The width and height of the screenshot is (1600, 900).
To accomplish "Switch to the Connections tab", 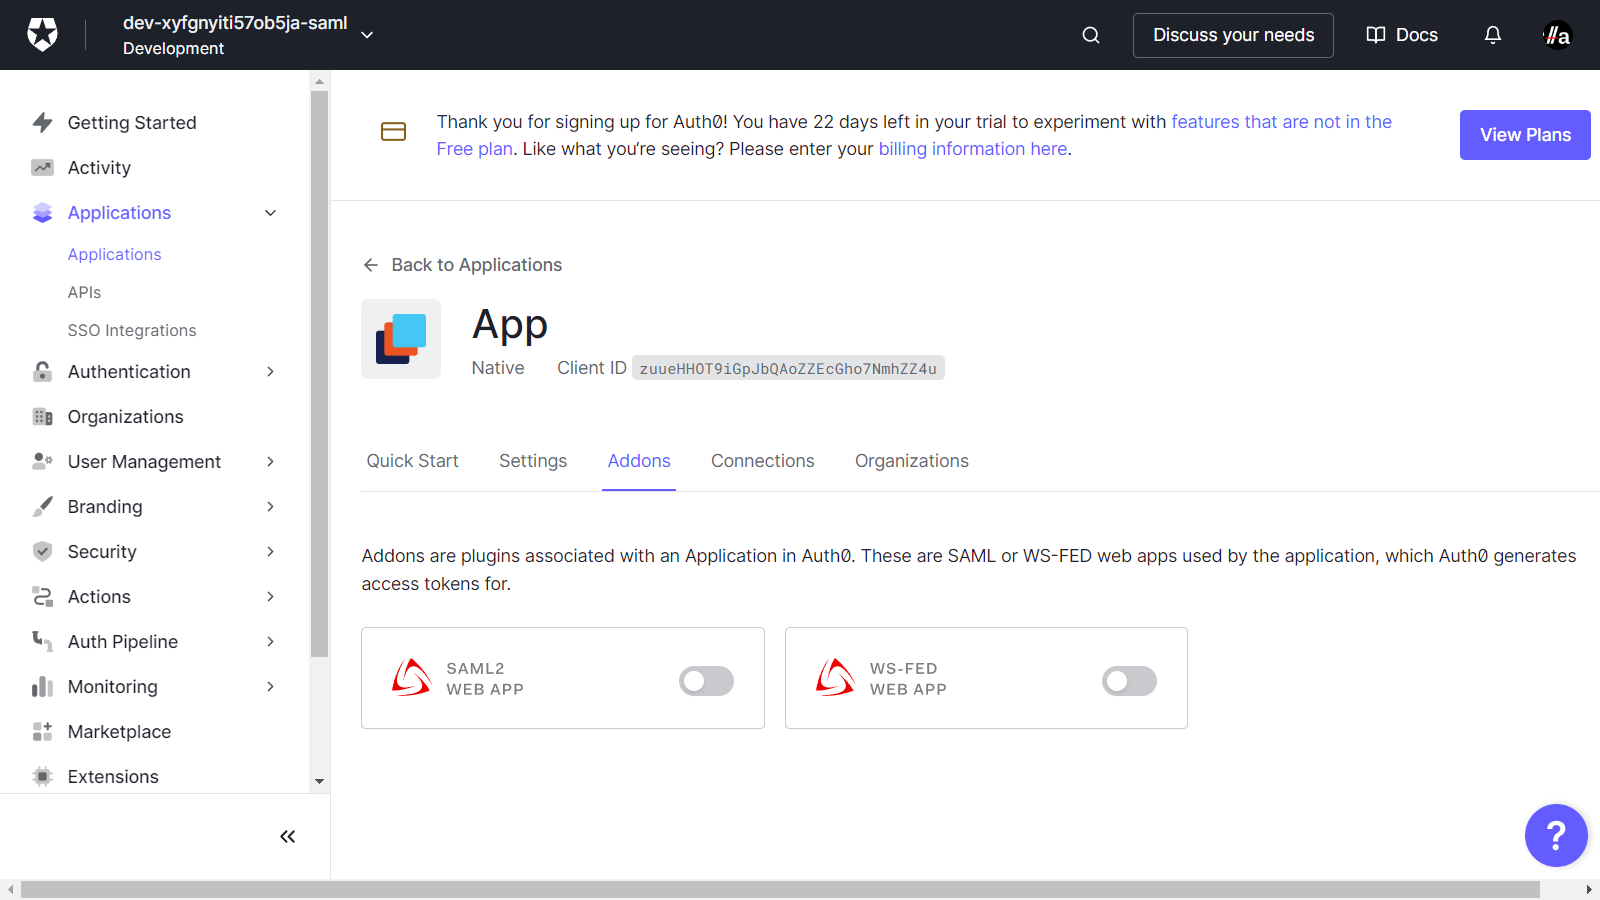I will (x=762, y=461).
